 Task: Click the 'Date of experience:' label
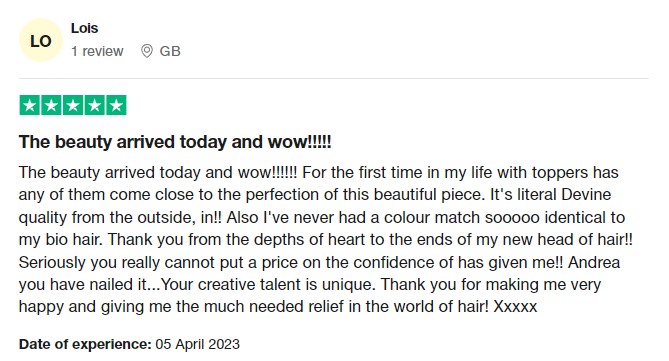point(85,344)
